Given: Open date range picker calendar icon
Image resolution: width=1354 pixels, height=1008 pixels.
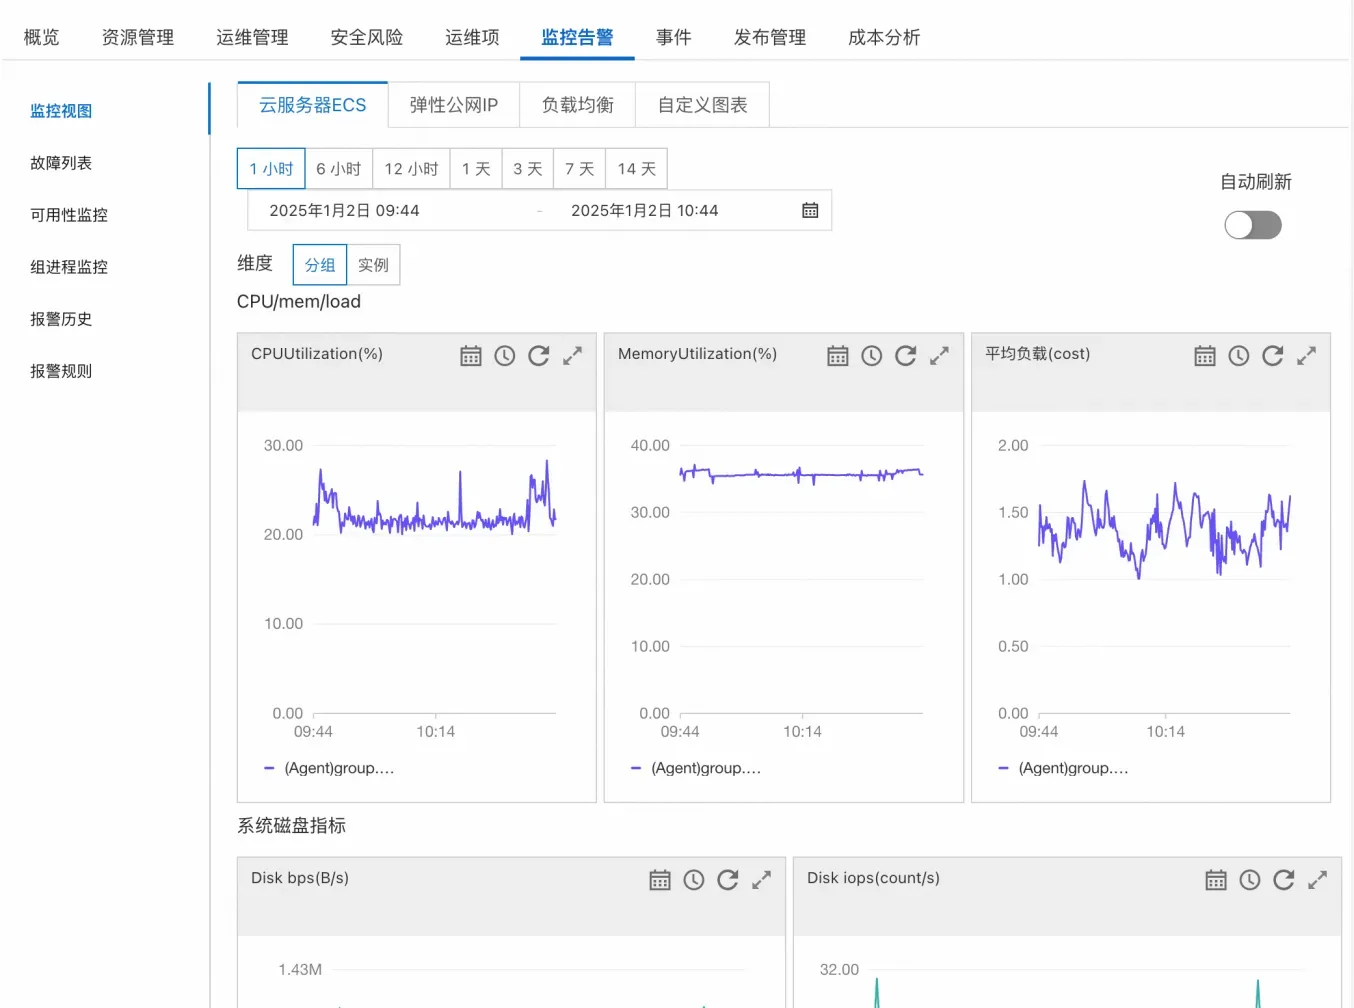Looking at the screenshot, I should [x=810, y=211].
